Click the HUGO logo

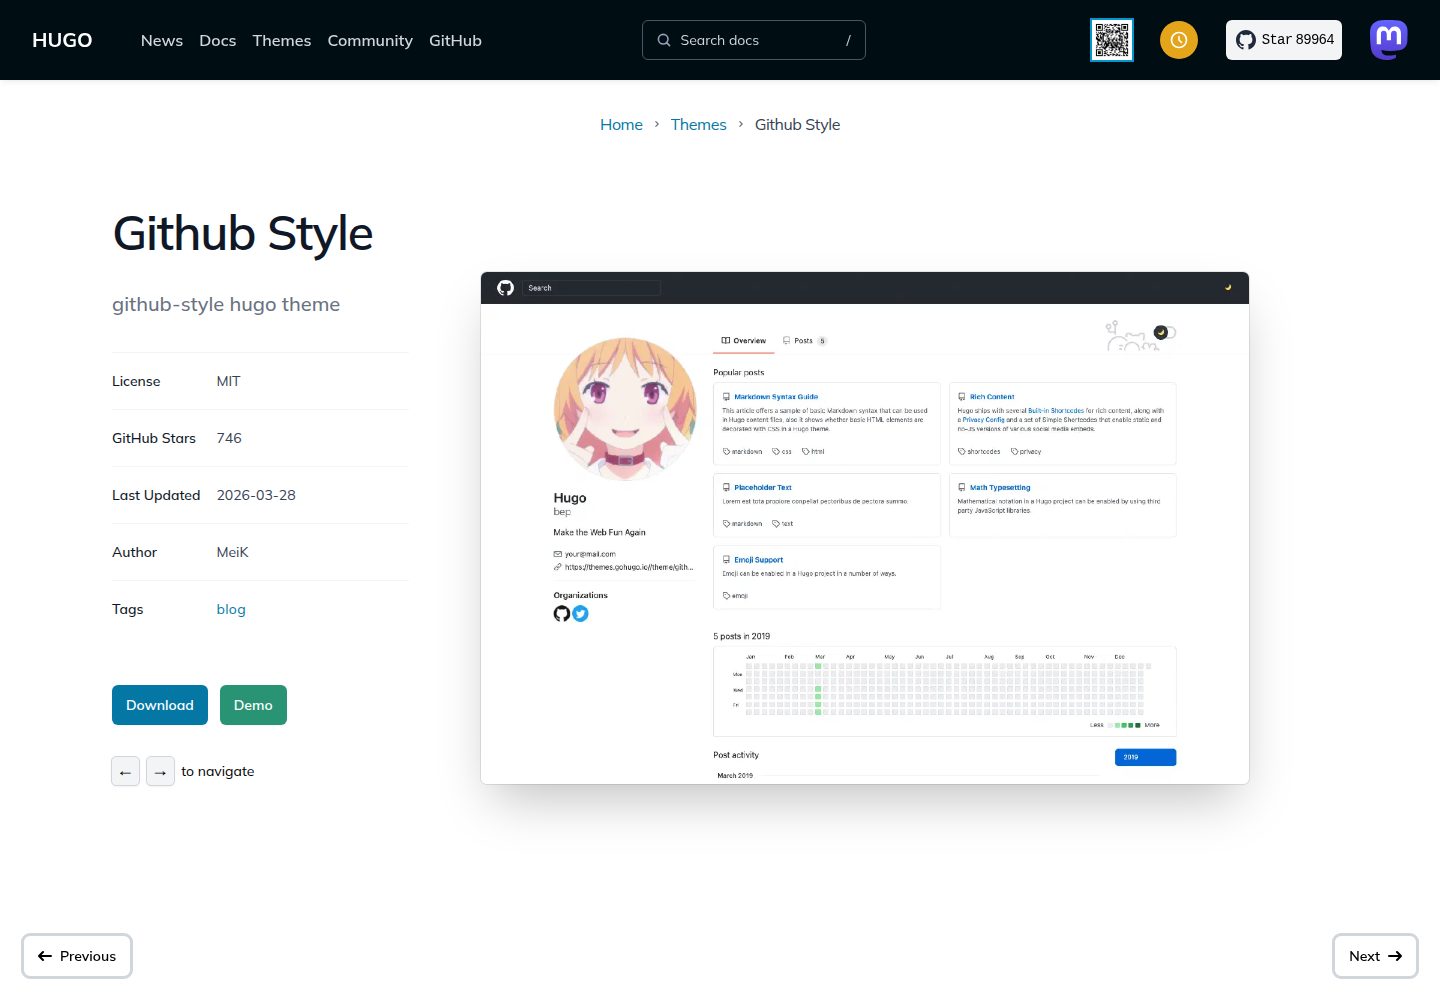[62, 40]
